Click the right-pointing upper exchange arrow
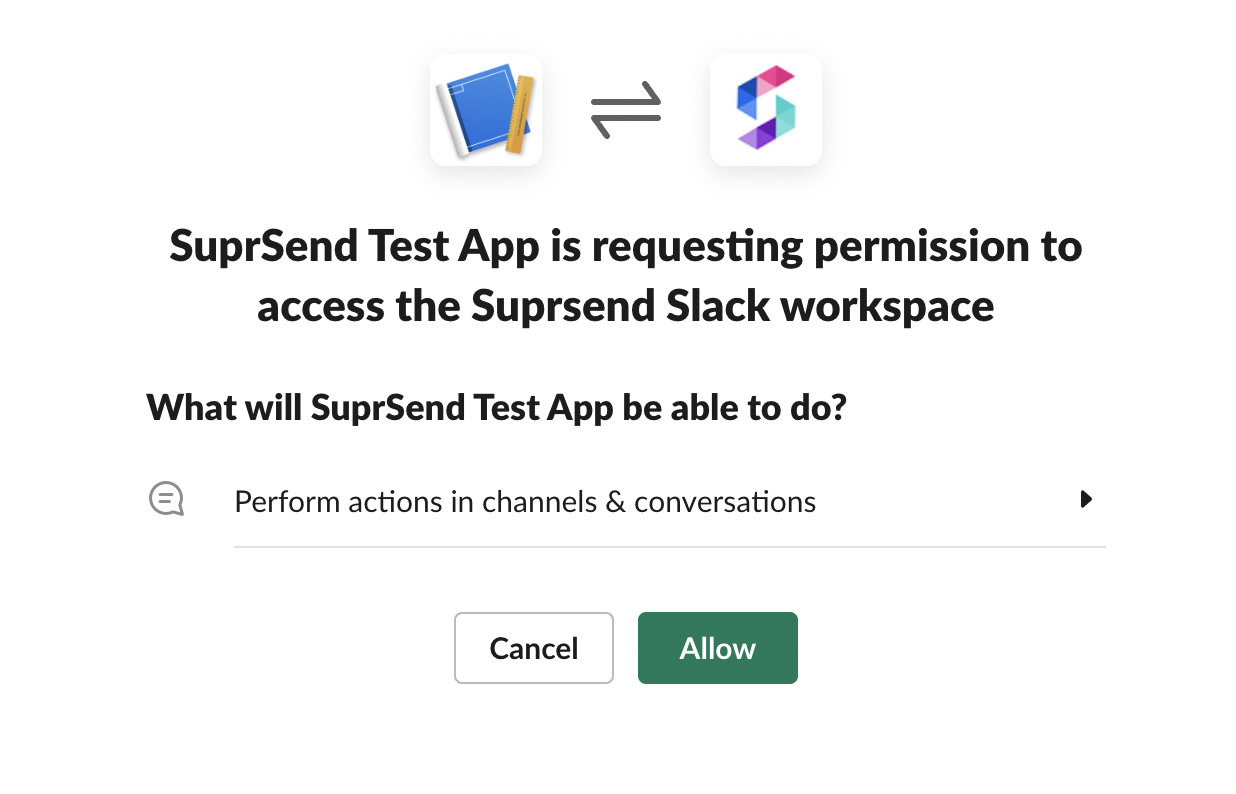Viewport: 1236px width, 794px height. [x=626, y=98]
